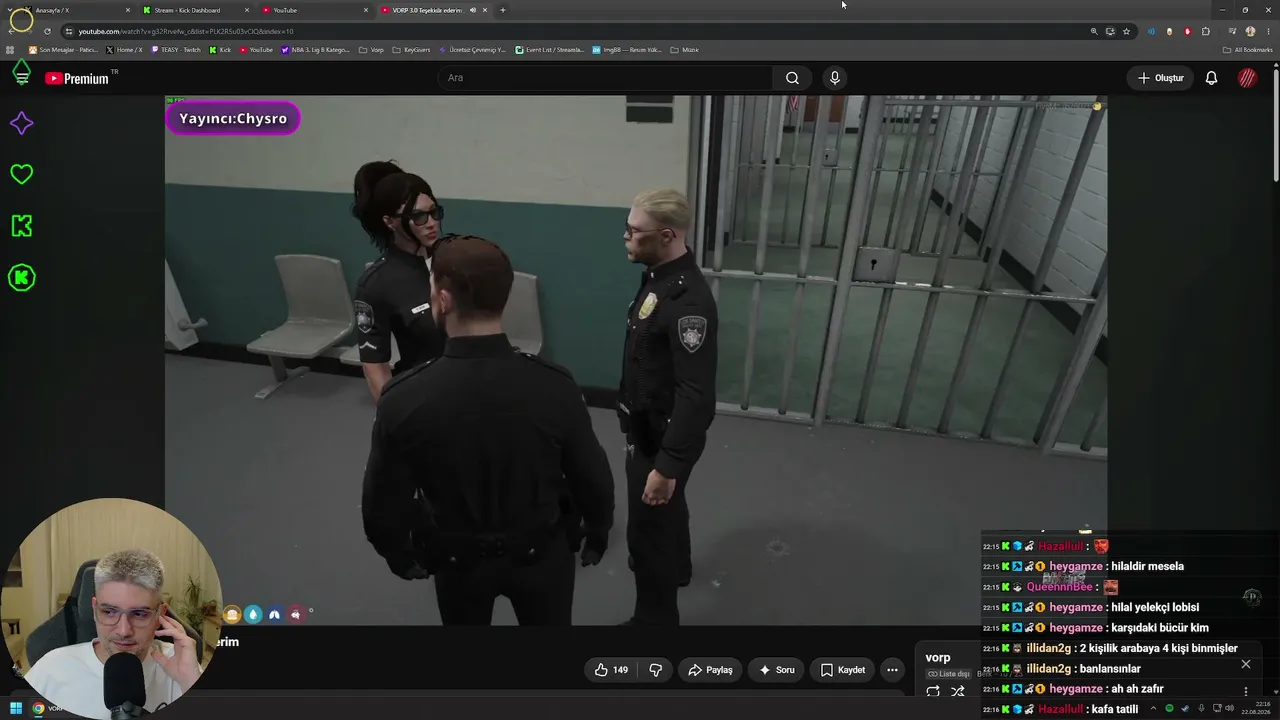
Task: Open the YouTube guide hamburger menu
Action: pyautogui.click(x=21, y=78)
